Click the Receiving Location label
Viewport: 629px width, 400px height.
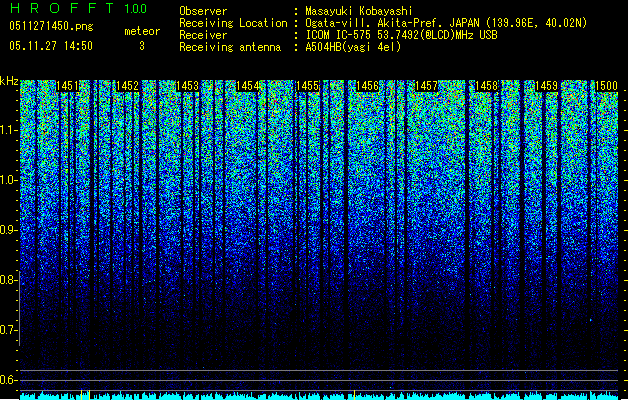[x=233, y=23]
